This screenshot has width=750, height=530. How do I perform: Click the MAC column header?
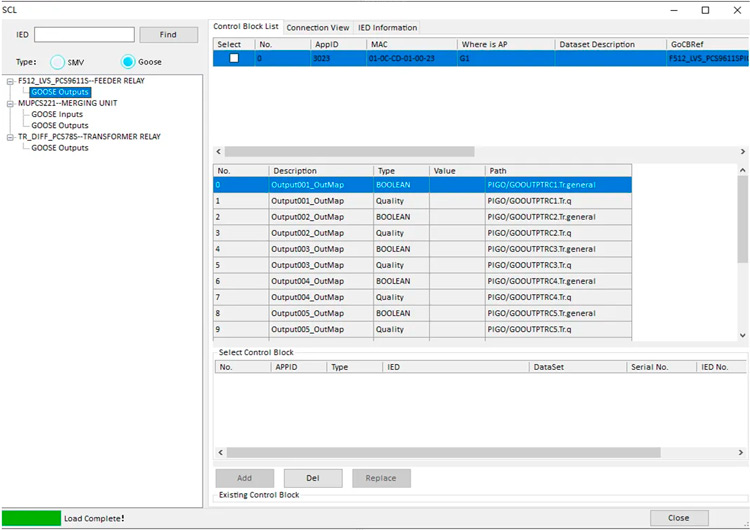412,44
